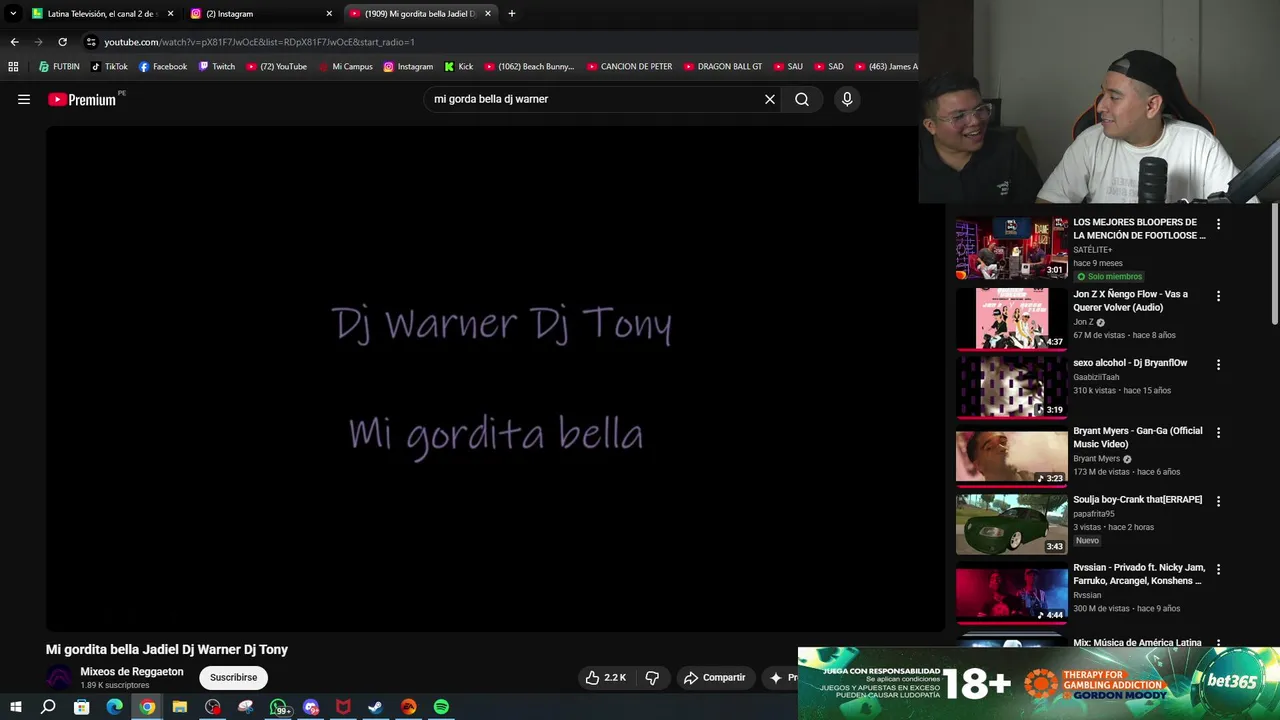The height and width of the screenshot is (720, 1280).
Task: Open the CANCION DE PETER bookmark
Action: pyautogui.click(x=629, y=67)
